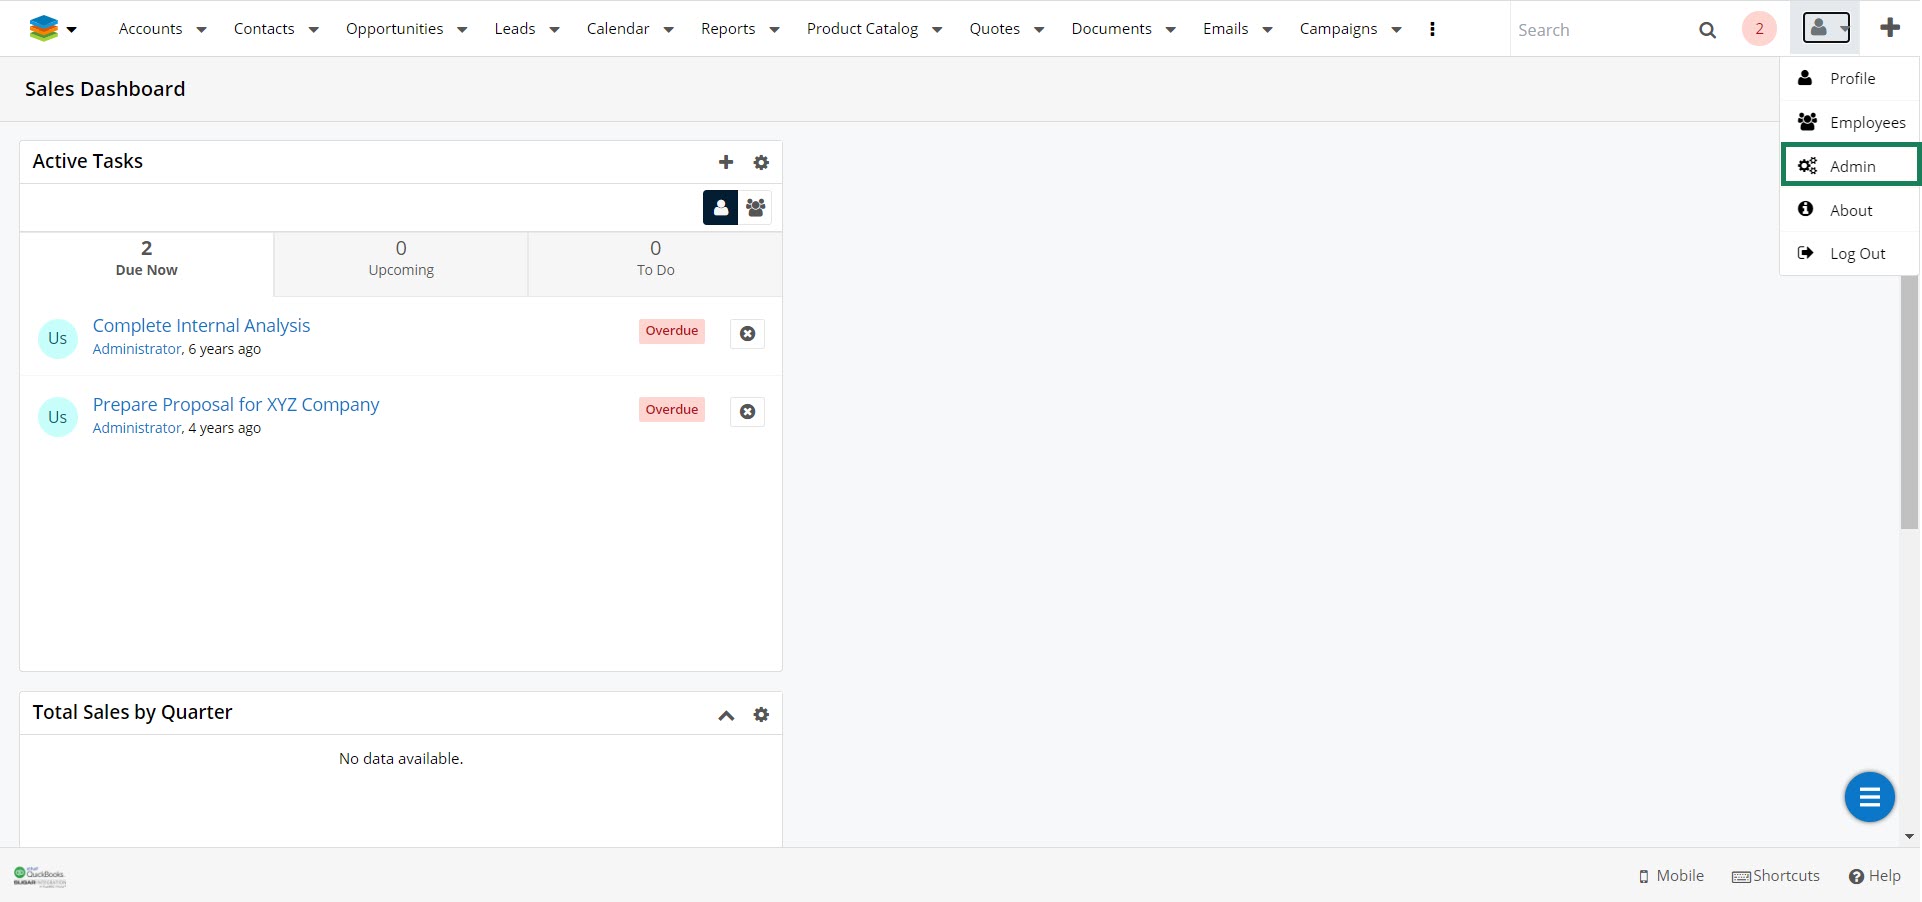The width and height of the screenshot is (1922, 902).
Task: Switch to team tasks view toggle
Action: click(756, 208)
